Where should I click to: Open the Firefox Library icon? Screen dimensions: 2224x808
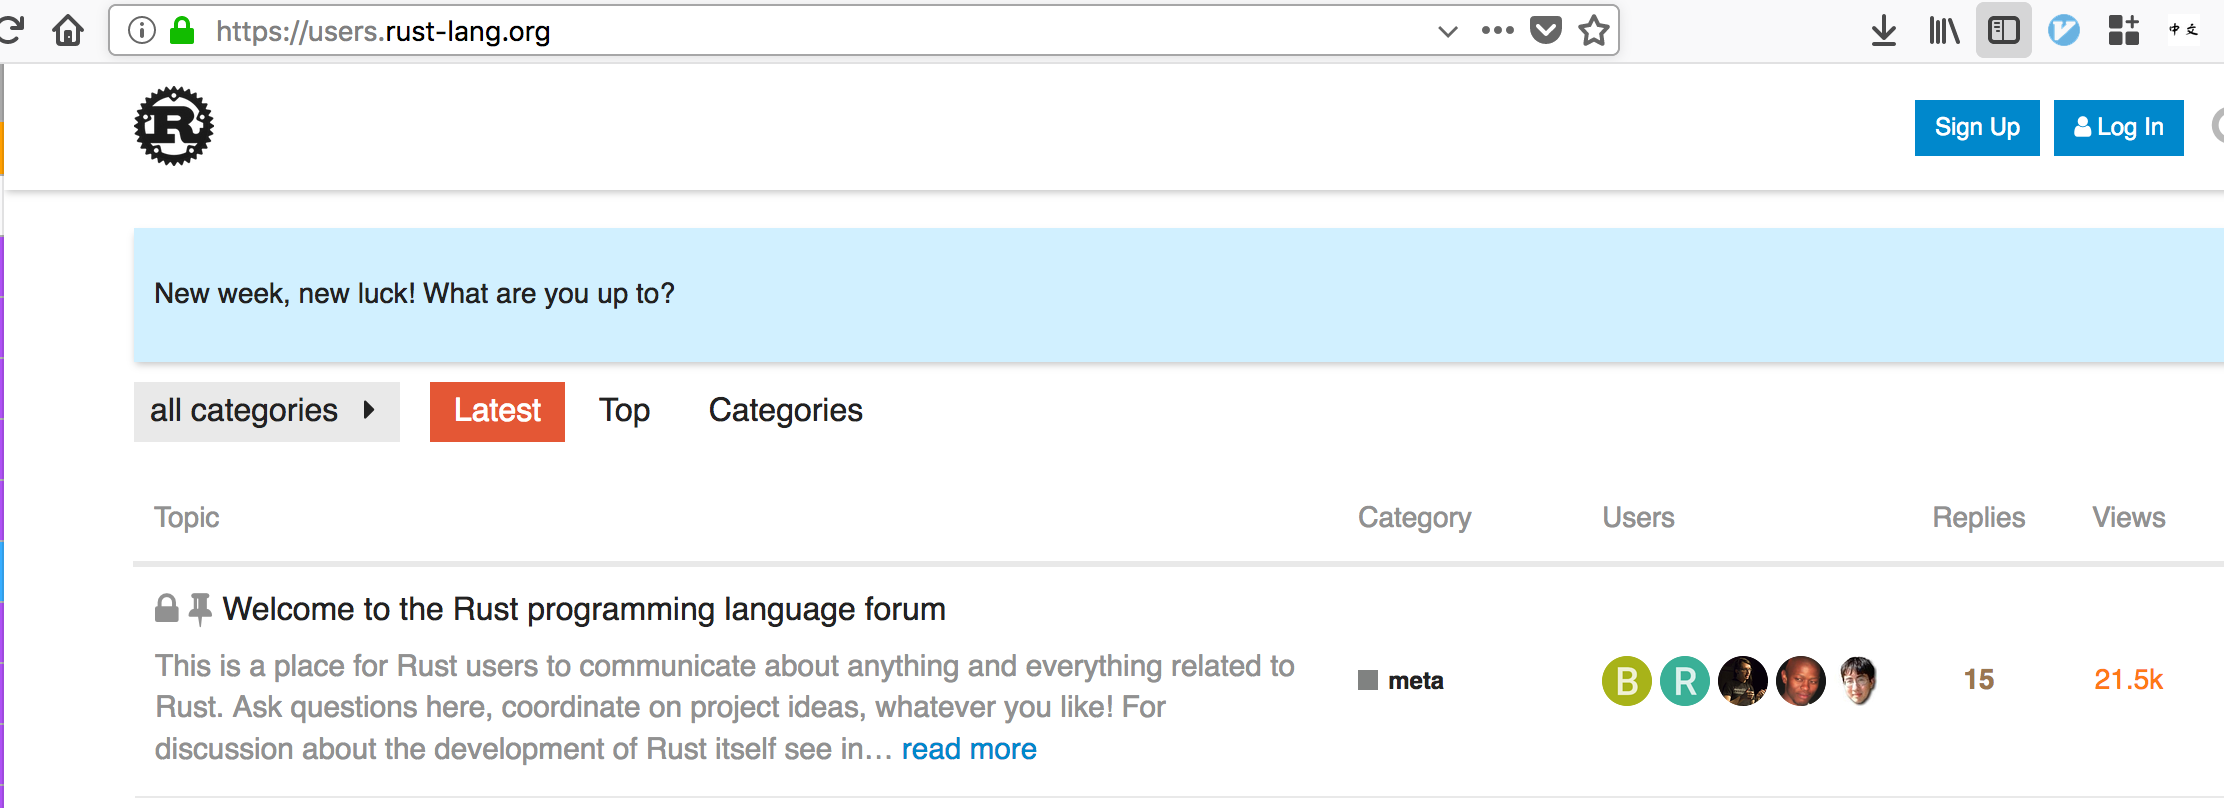click(x=1943, y=30)
